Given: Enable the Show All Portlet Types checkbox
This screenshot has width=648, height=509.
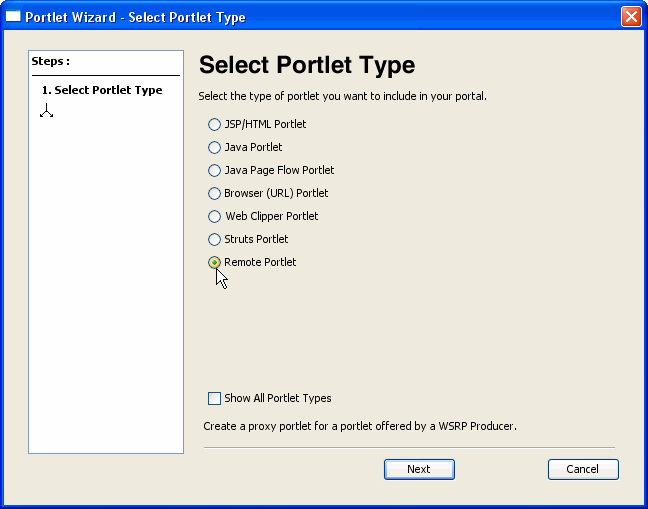Looking at the screenshot, I should (x=214, y=398).
